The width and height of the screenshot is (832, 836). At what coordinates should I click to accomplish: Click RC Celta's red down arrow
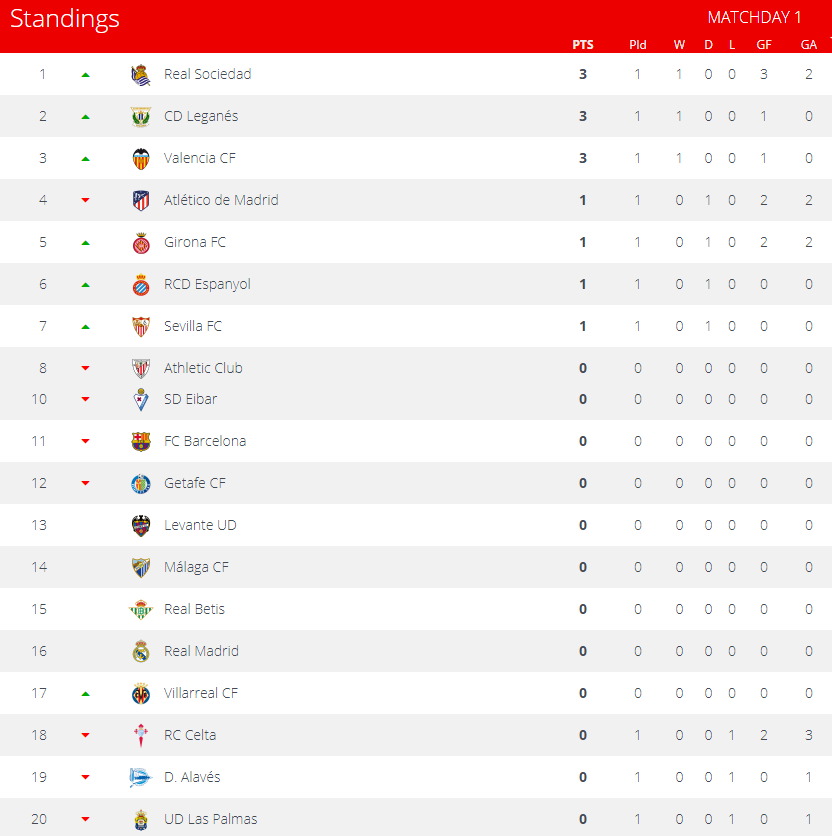[x=85, y=736]
